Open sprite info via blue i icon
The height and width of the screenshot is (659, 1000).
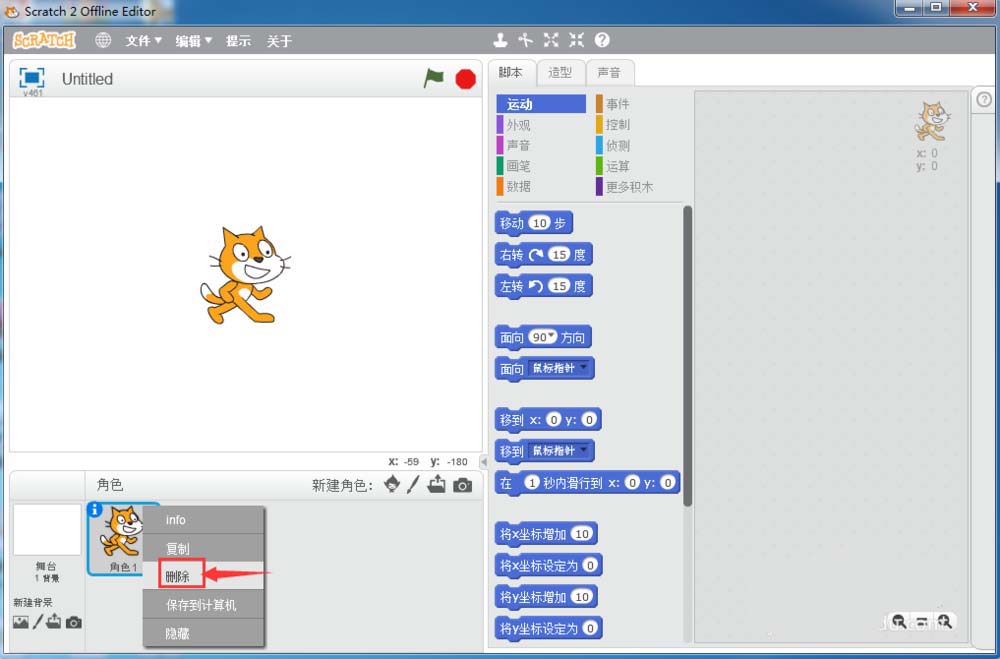click(94, 510)
